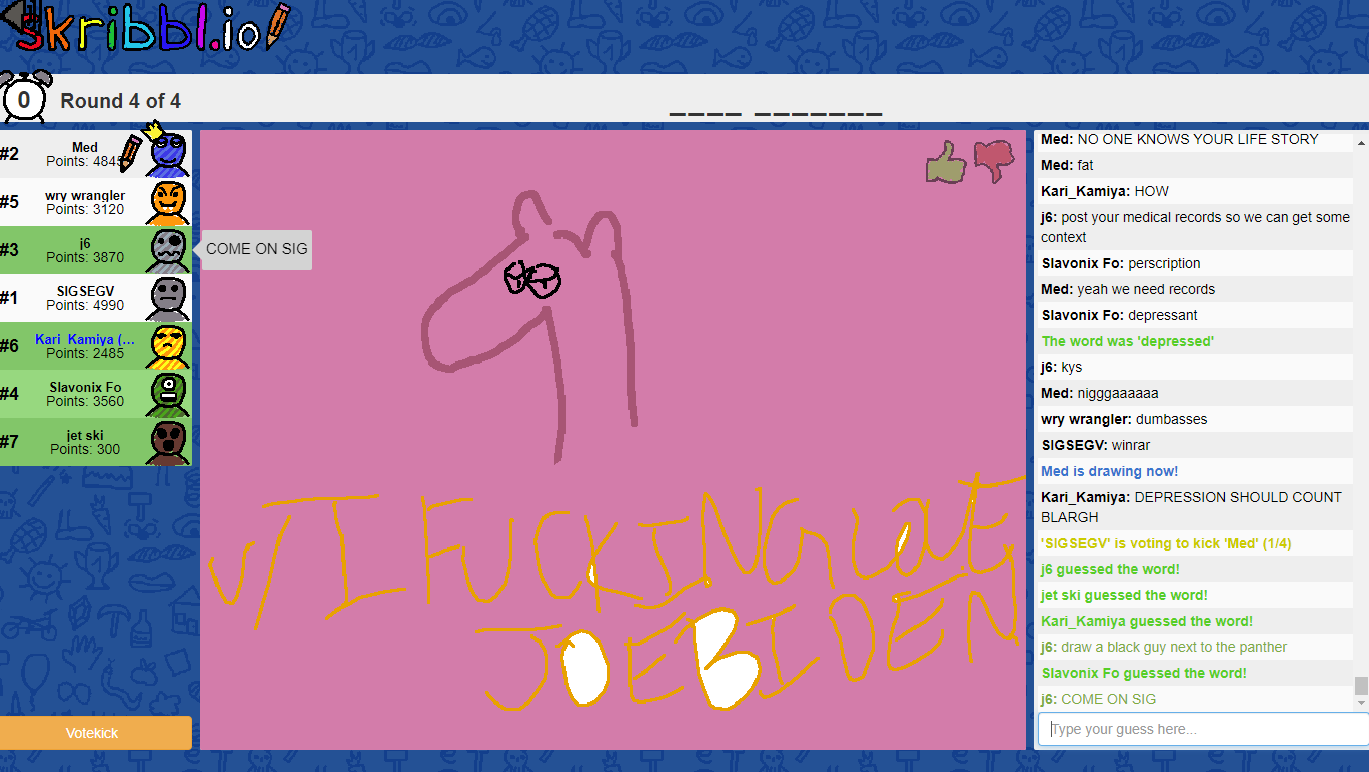Click the chat scrollbar down arrow

point(1360,704)
